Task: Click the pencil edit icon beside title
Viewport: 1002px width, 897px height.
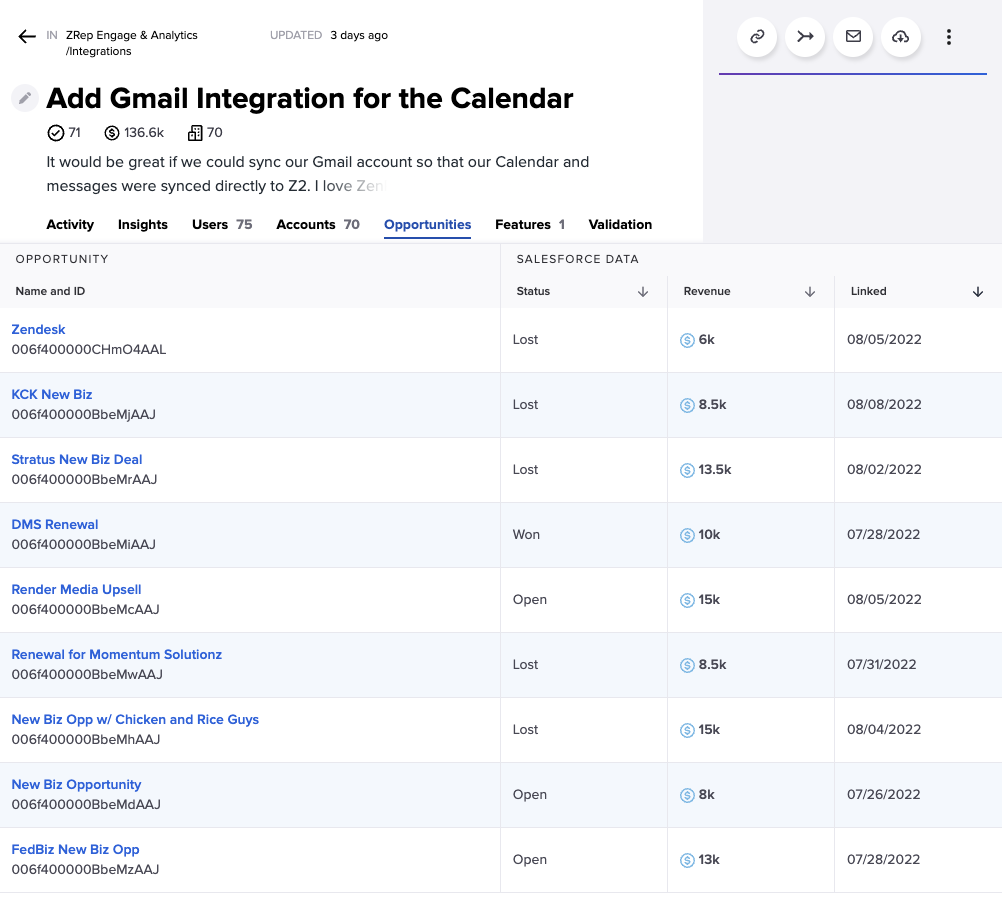Action: pyautogui.click(x=25, y=98)
